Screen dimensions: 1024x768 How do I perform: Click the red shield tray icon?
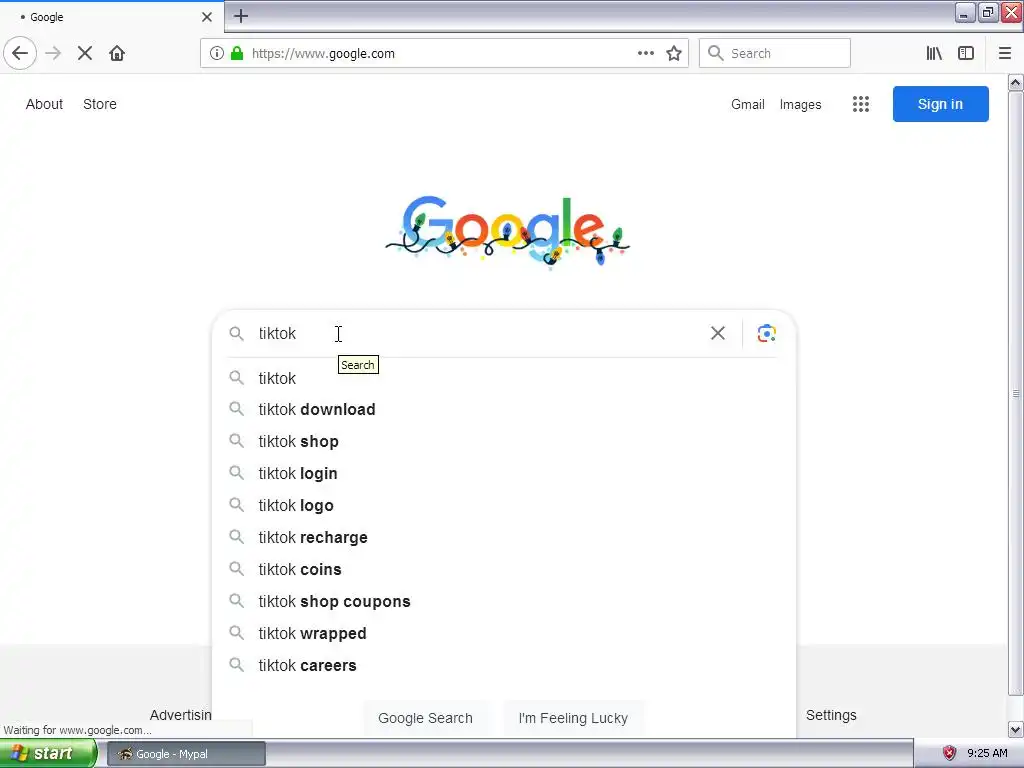point(950,753)
